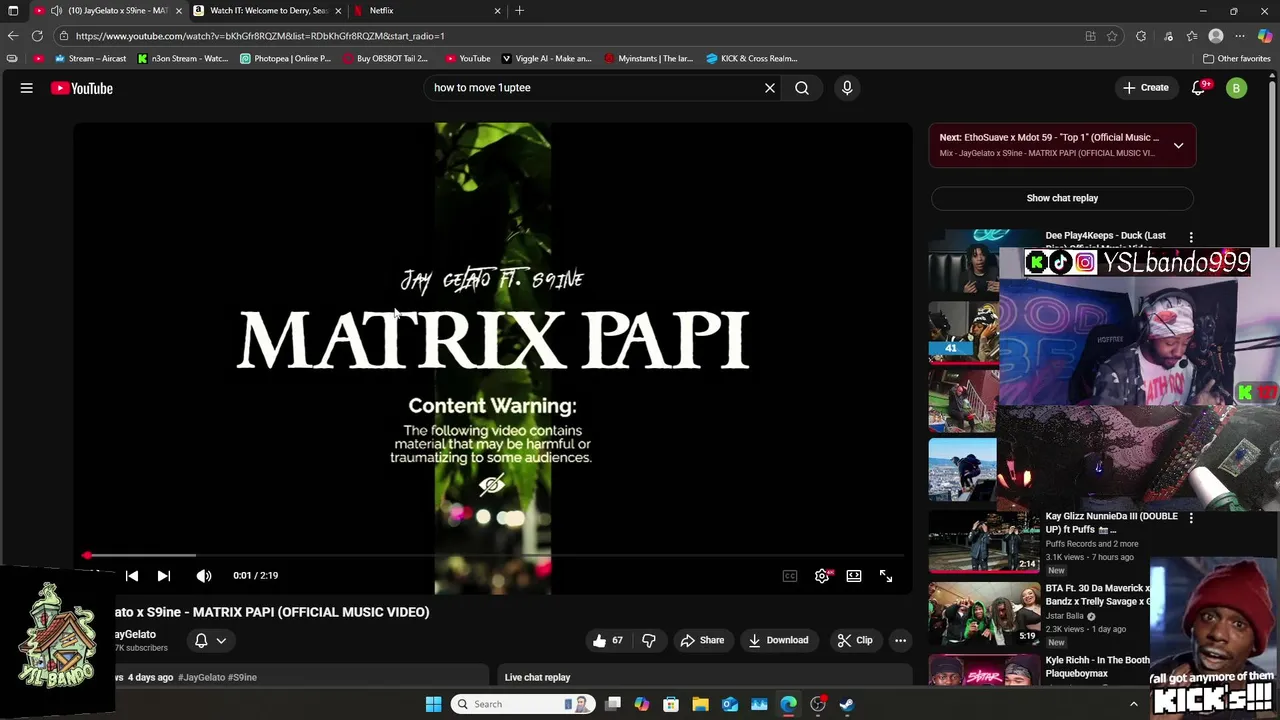Open the BTA Ft. 30 Da Maverick thumbnail
This screenshot has width=1280, height=720.
click(984, 613)
